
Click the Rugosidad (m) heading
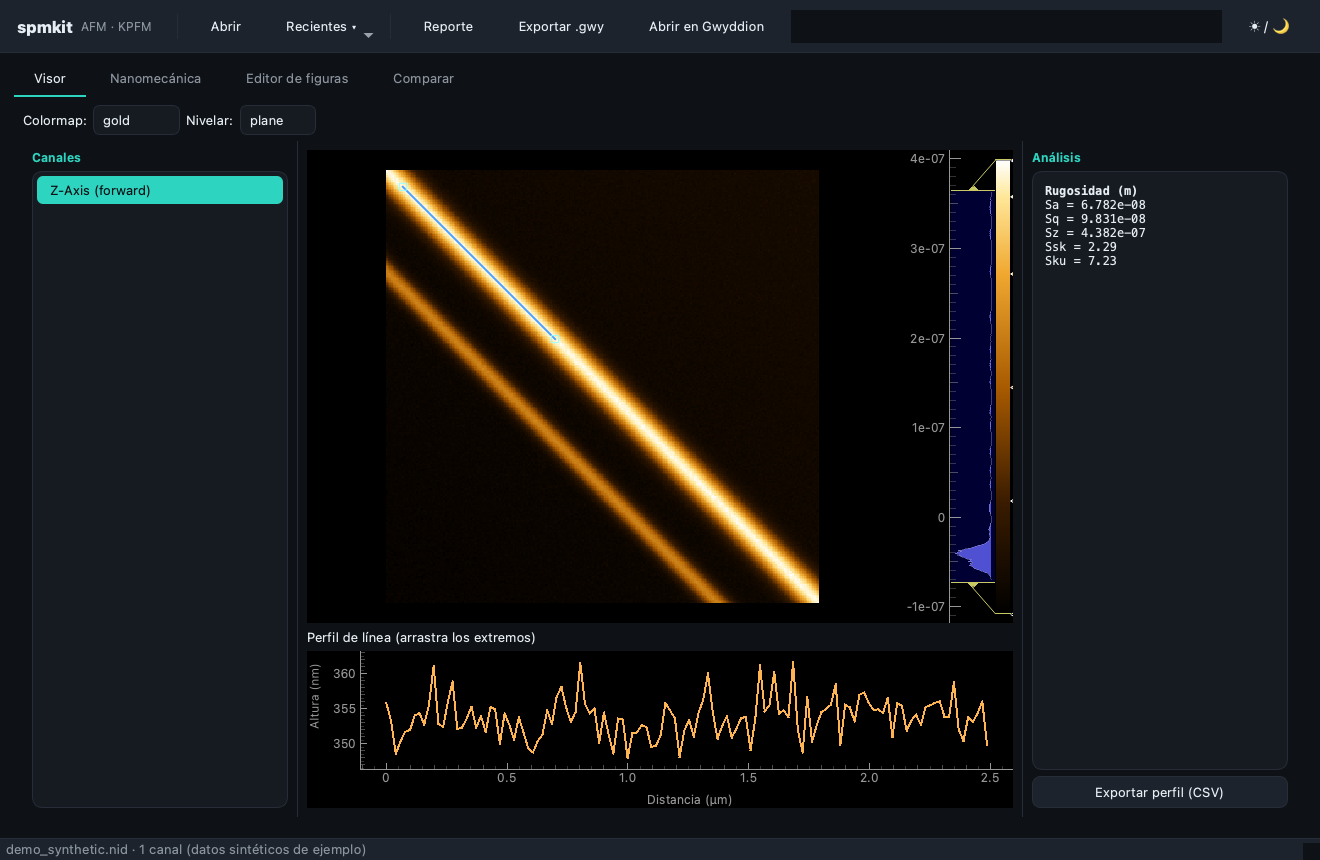(1091, 191)
